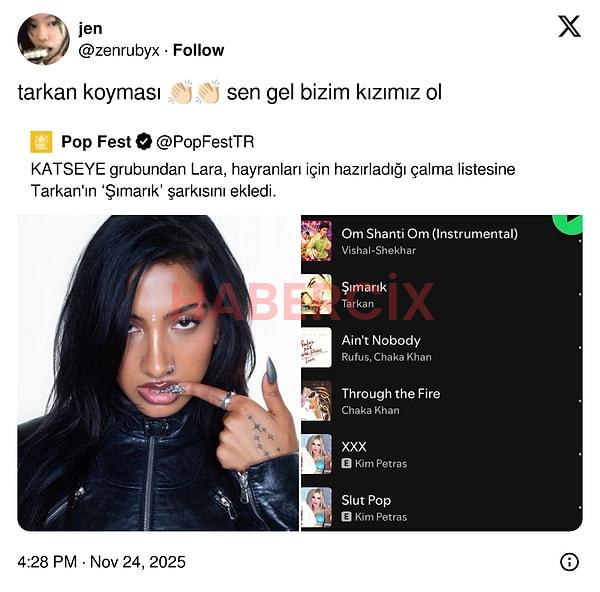
Task: Open the Lara portrait photo
Action: (x=158, y=373)
